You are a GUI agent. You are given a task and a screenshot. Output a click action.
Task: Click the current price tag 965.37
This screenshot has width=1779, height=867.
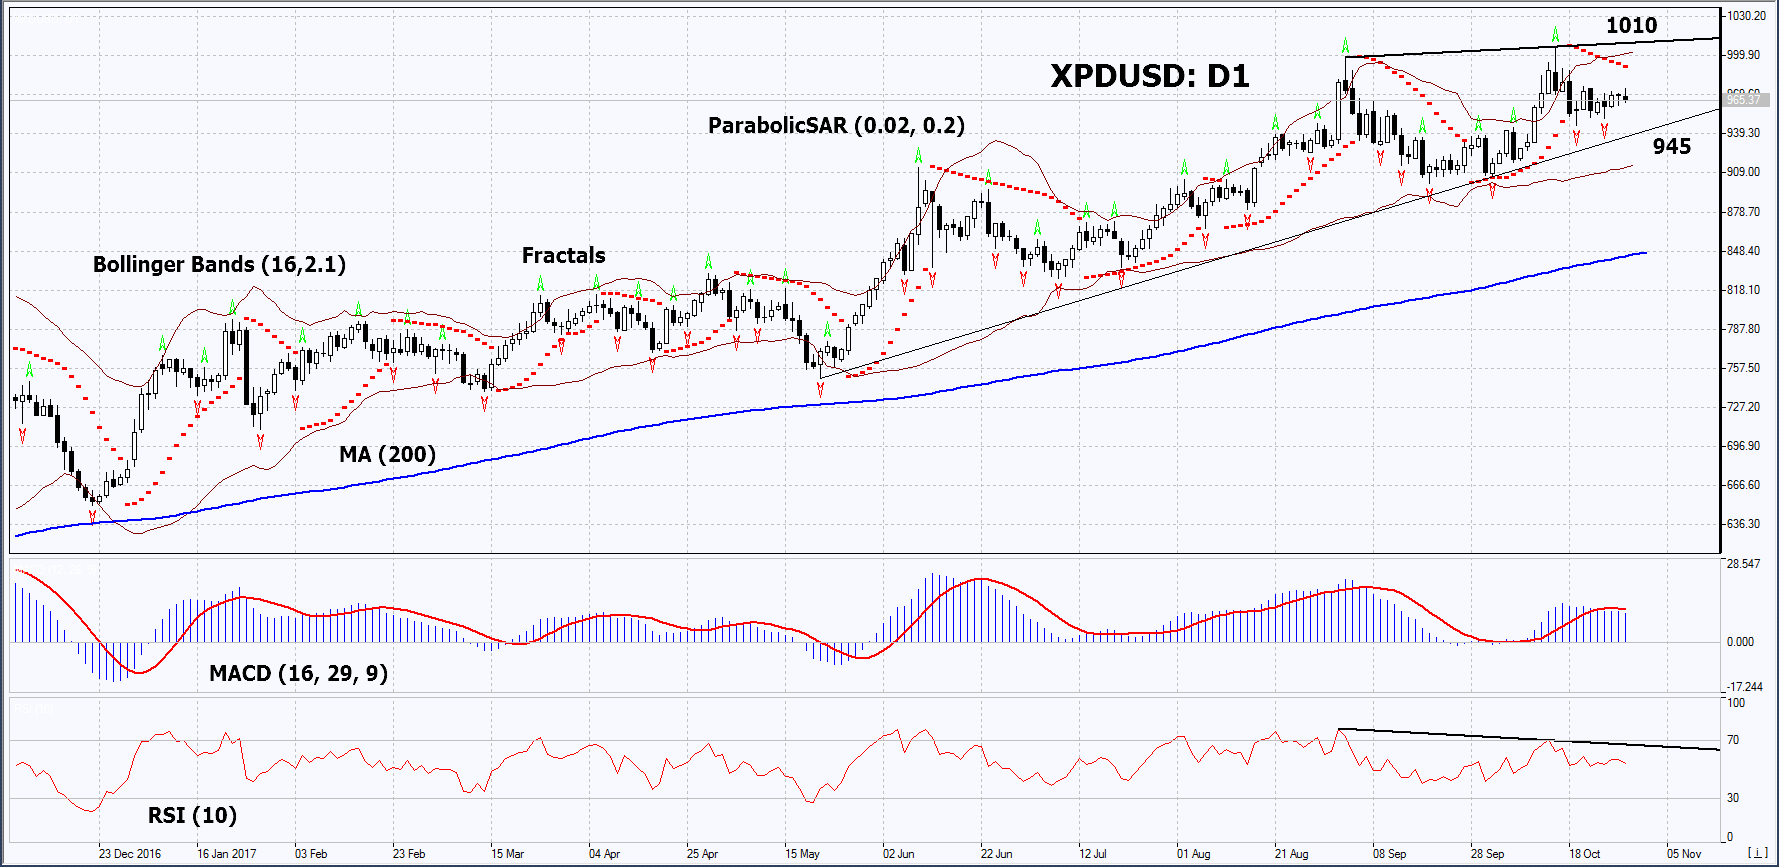[1745, 100]
